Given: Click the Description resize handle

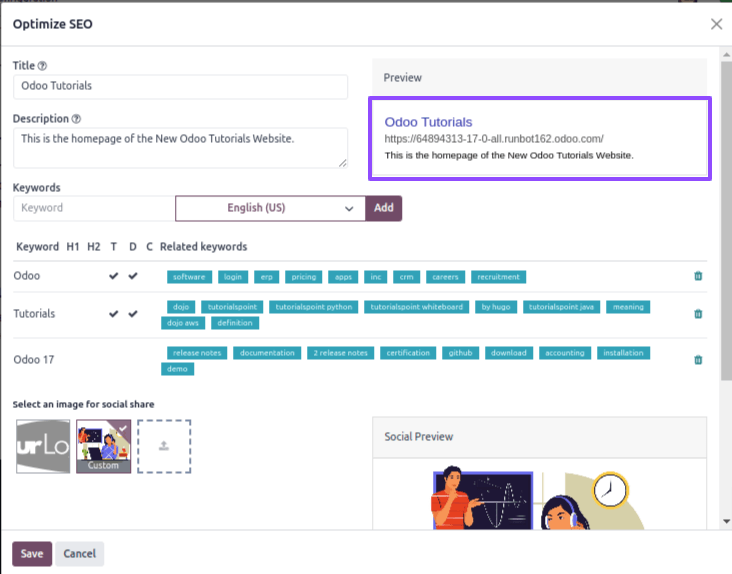Looking at the screenshot, I should click(x=343, y=163).
